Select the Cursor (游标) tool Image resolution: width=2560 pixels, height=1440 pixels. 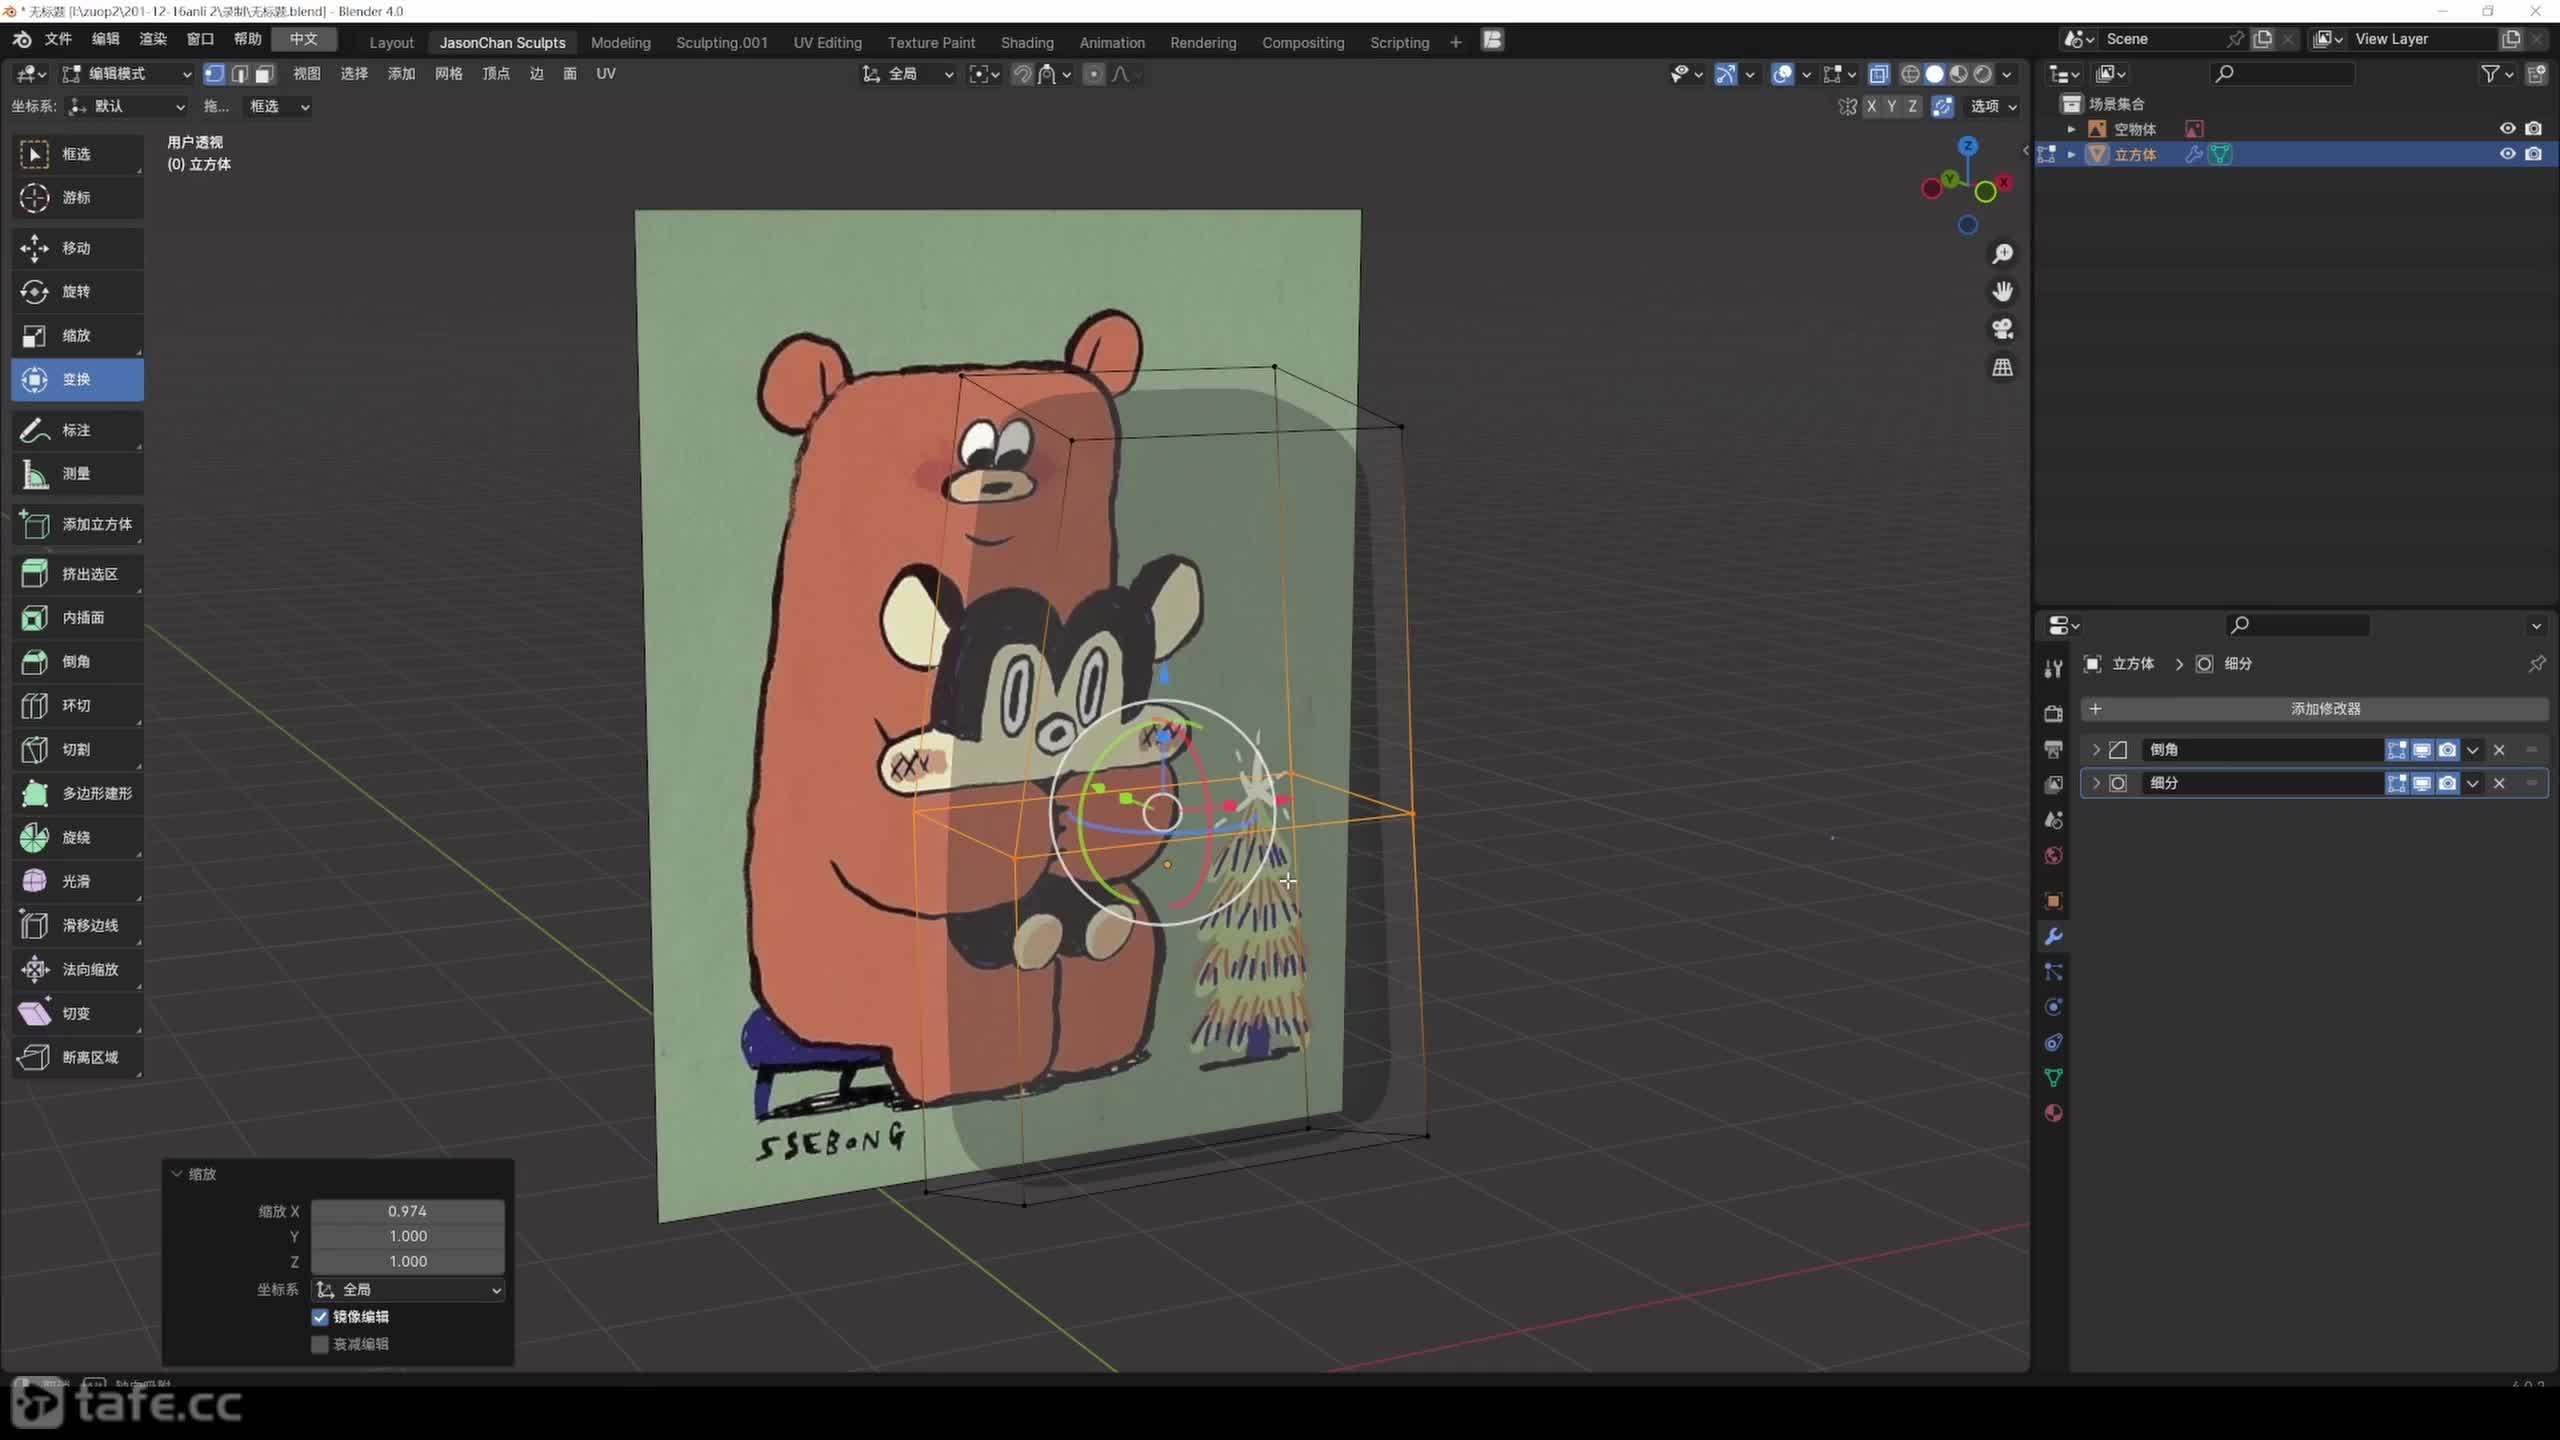pyautogui.click(x=78, y=198)
